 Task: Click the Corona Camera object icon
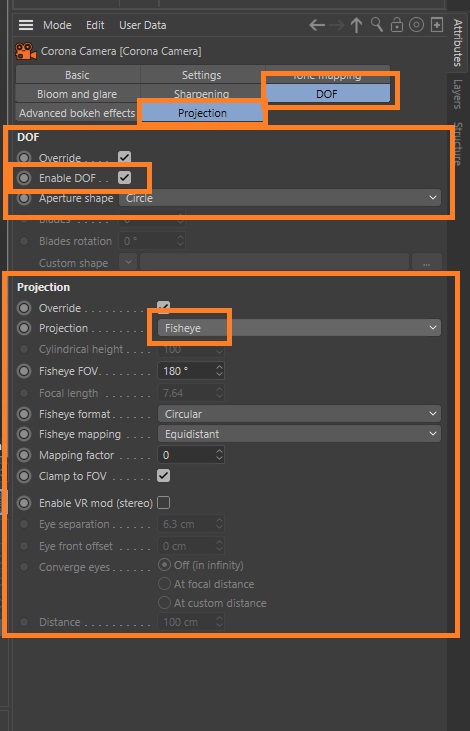[x=26, y=51]
